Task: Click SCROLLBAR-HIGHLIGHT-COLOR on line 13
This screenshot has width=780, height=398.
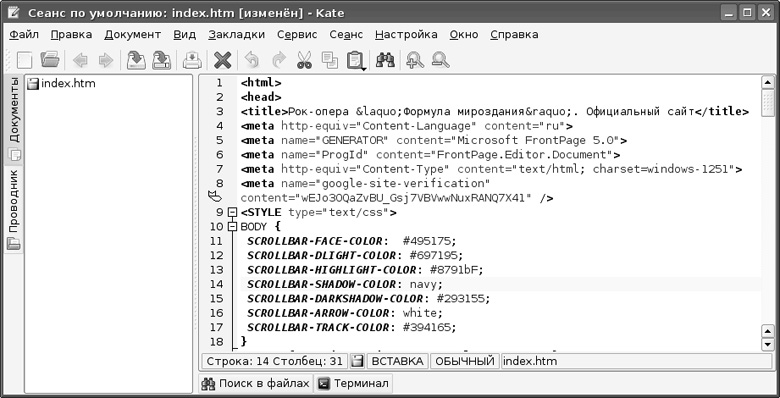Action: [332, 270]
